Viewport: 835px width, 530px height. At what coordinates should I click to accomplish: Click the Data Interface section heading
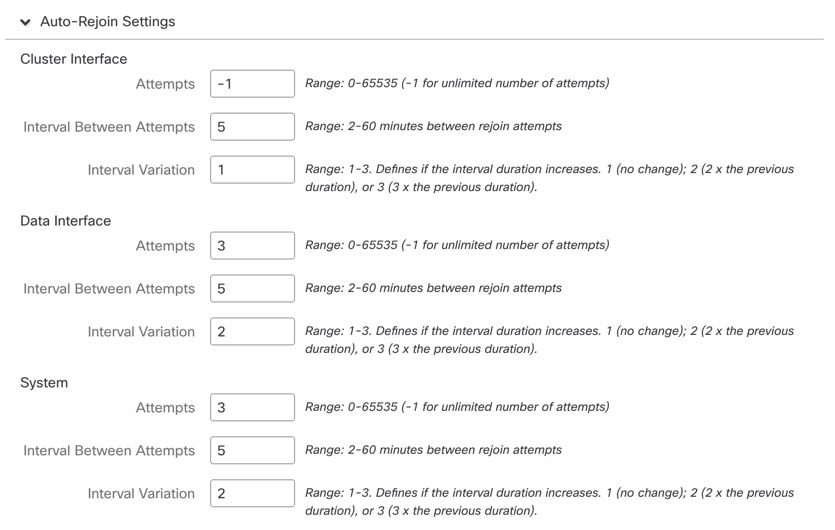point(66,221)
